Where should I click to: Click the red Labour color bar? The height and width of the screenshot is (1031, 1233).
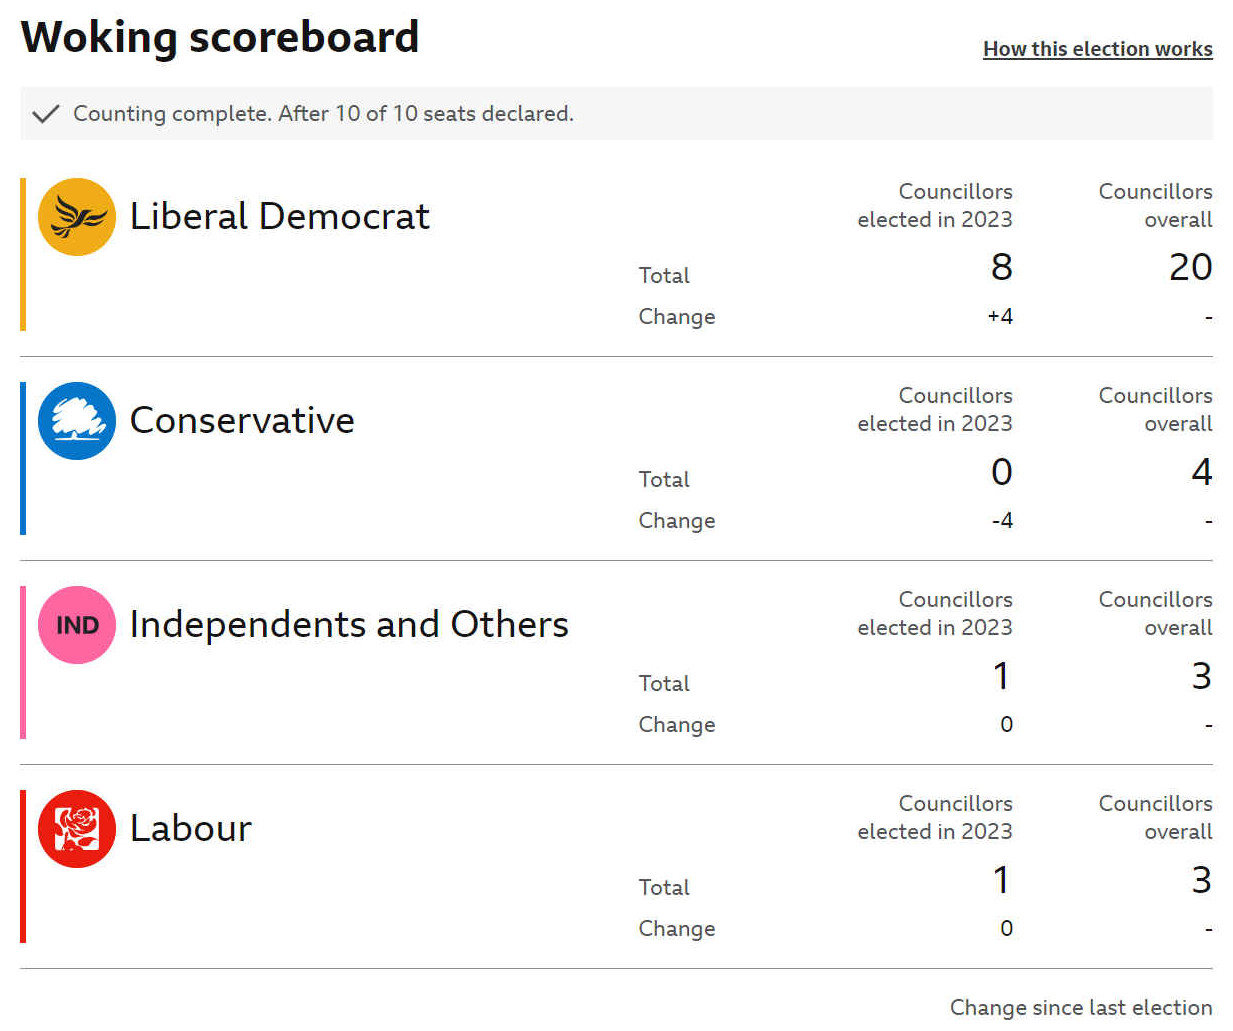pyautogui.click(x=23, y=866)
